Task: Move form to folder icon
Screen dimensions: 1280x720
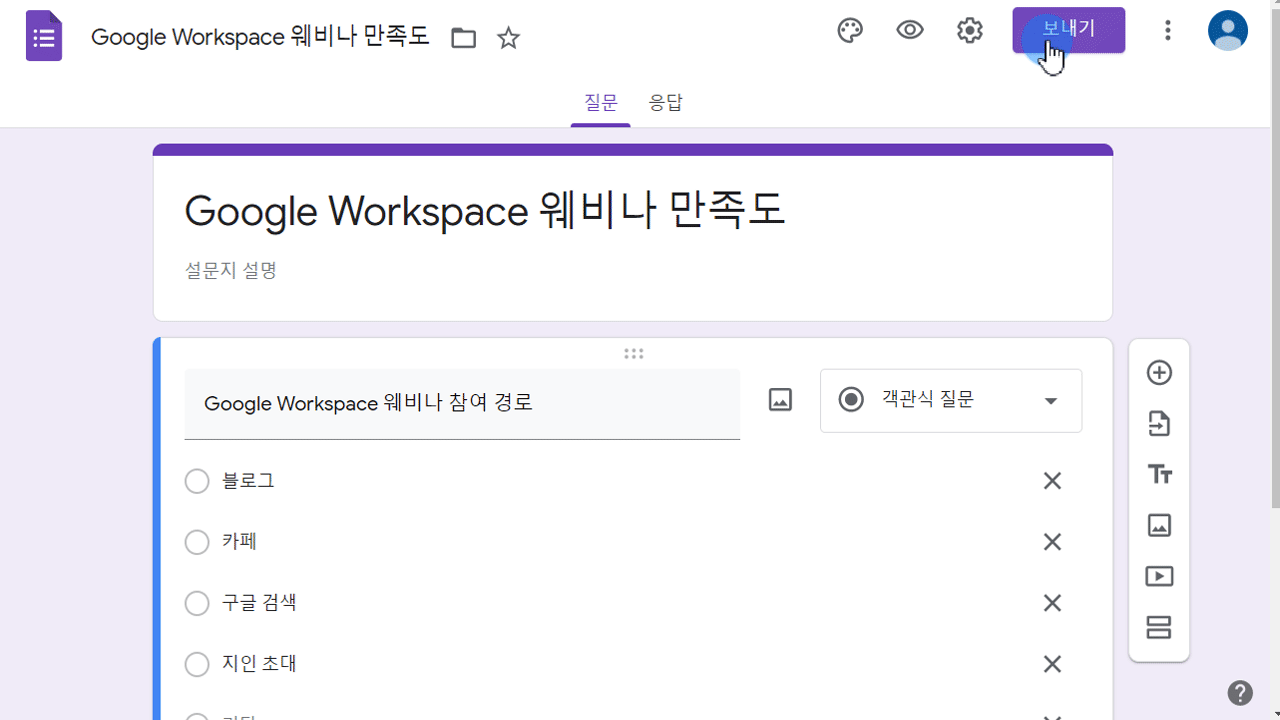Action: [463, 38]
